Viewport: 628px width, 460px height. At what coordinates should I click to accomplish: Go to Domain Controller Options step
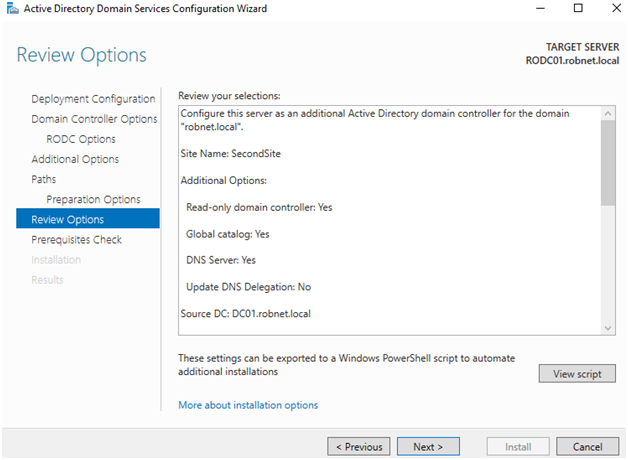pyautogui.click(x=94, y=119)
